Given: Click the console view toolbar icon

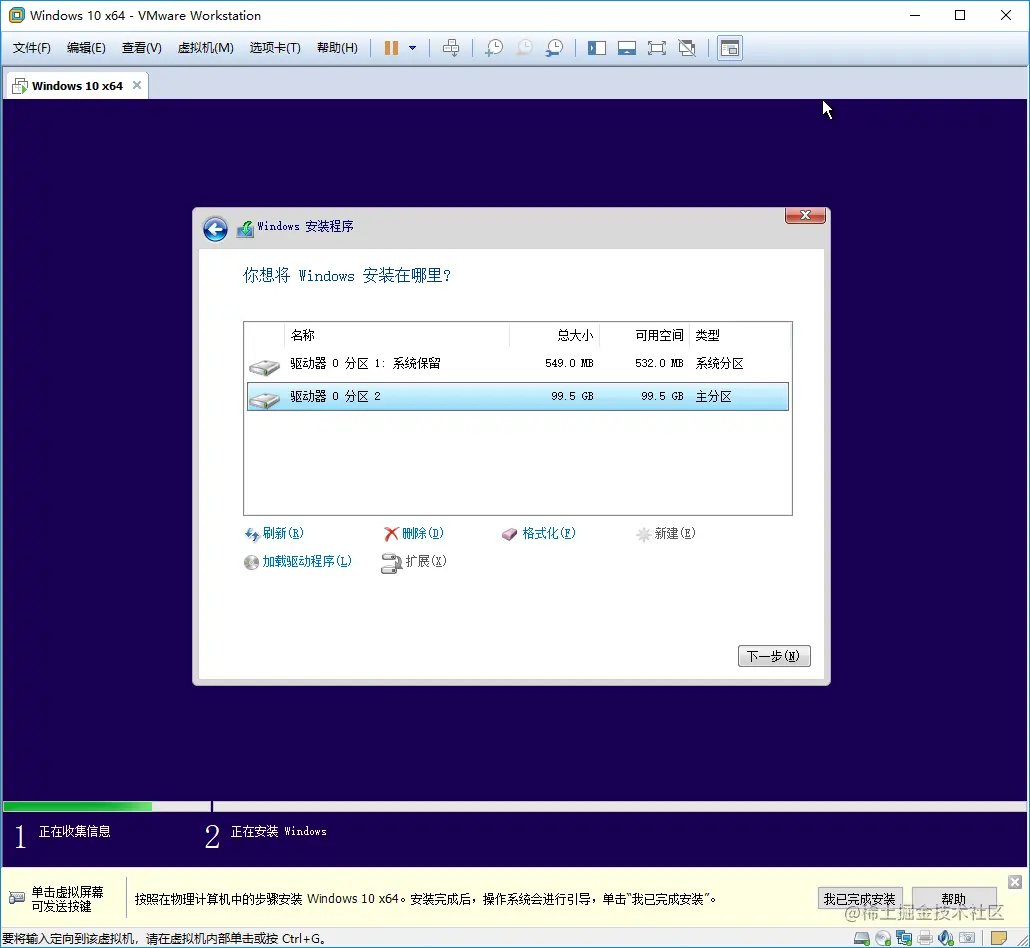Looking at the screenshot, I should pyautogui.click(x=730, y=48).
